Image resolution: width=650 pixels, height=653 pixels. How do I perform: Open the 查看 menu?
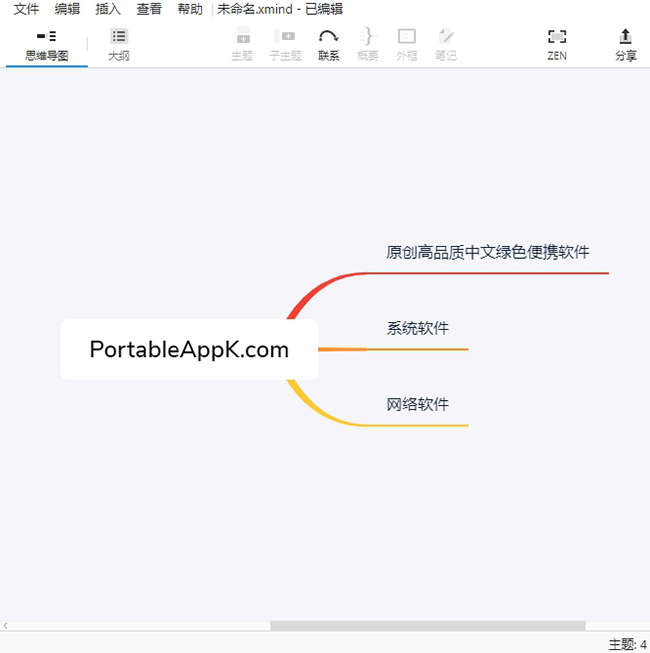point(149,9)
